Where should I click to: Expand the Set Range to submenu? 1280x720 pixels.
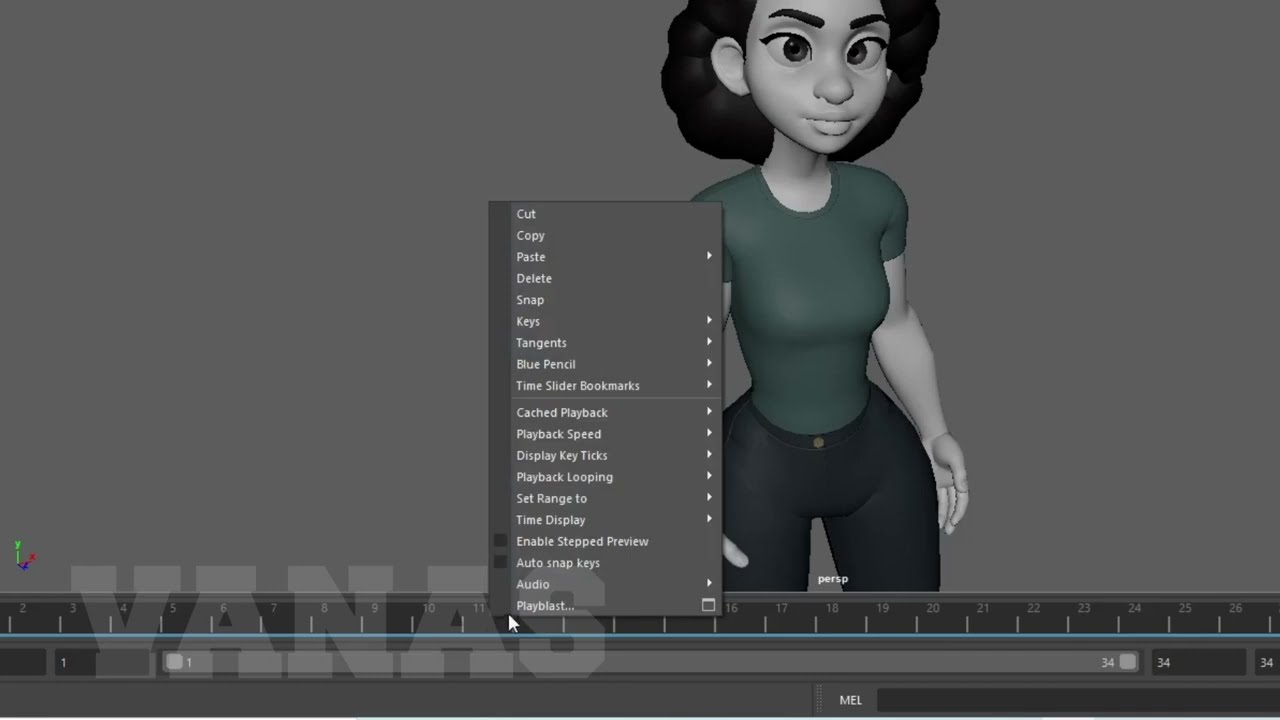point(605,499)
